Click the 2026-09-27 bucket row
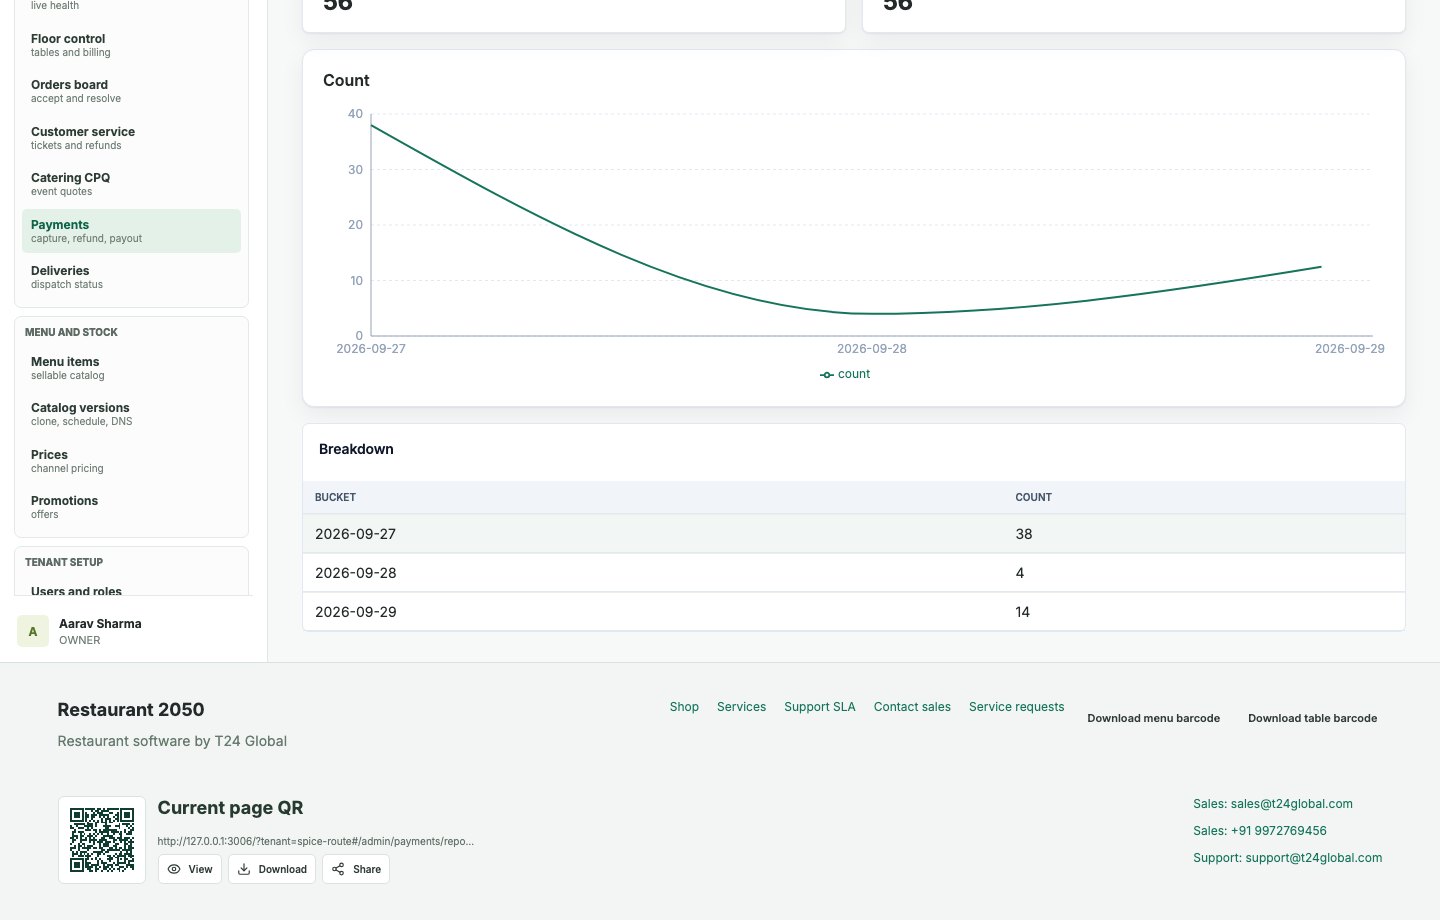 854,534
